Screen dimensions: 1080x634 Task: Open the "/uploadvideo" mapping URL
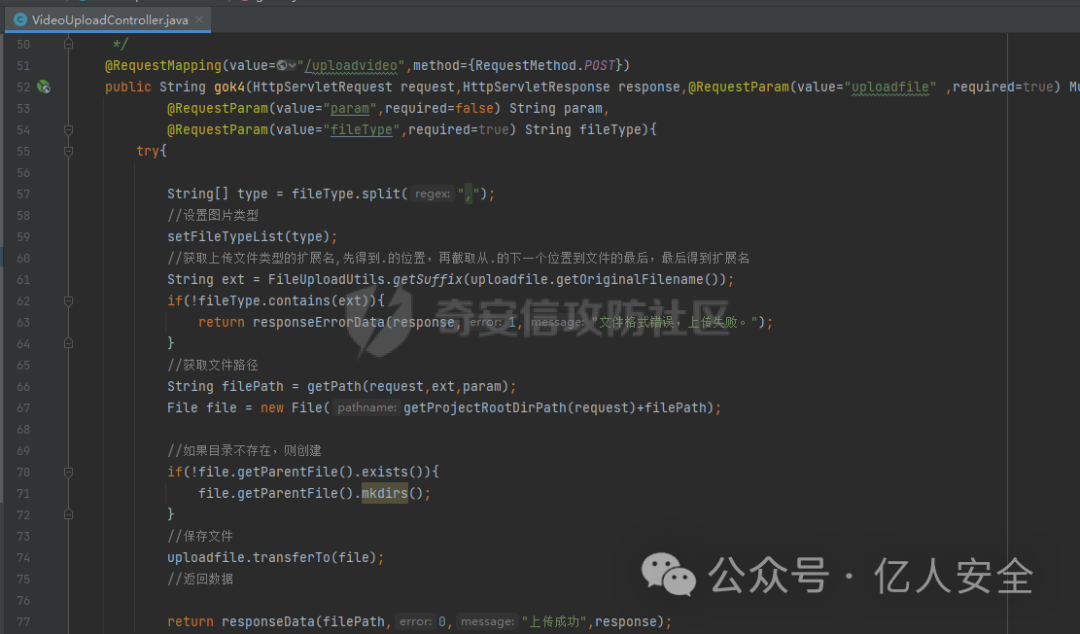click(x=351, y=65)
